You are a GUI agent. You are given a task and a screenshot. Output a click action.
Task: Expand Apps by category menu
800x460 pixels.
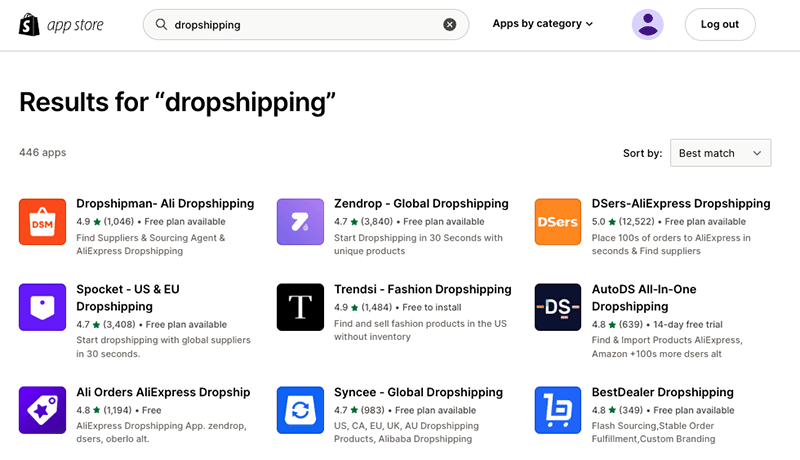click(542, 23)
